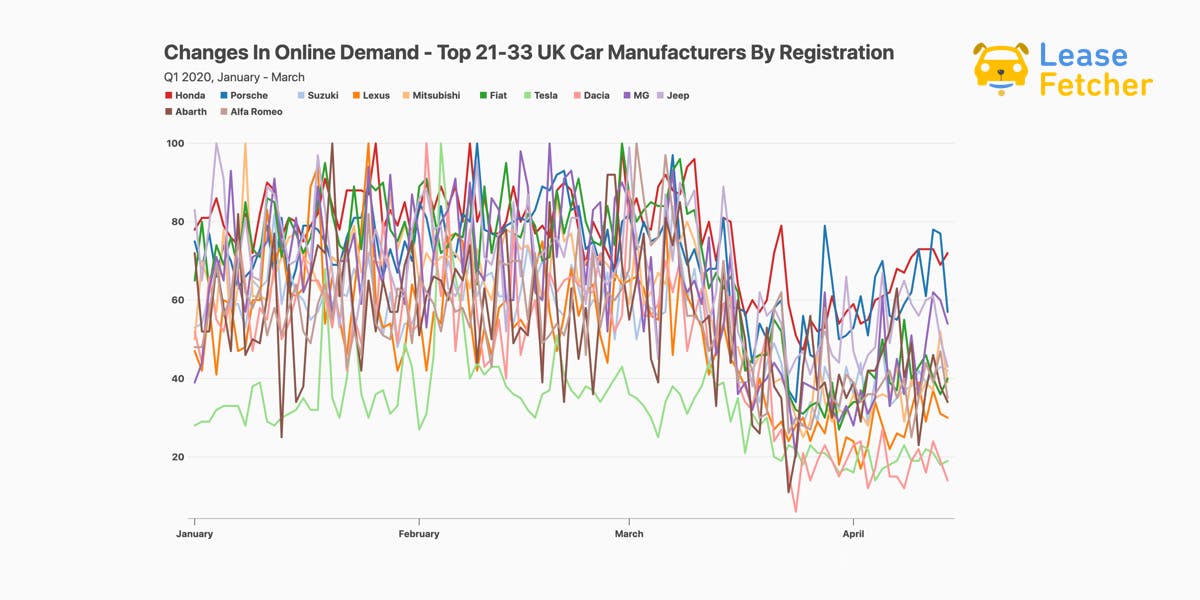Click the 60 y-axis value

point(179,300)
